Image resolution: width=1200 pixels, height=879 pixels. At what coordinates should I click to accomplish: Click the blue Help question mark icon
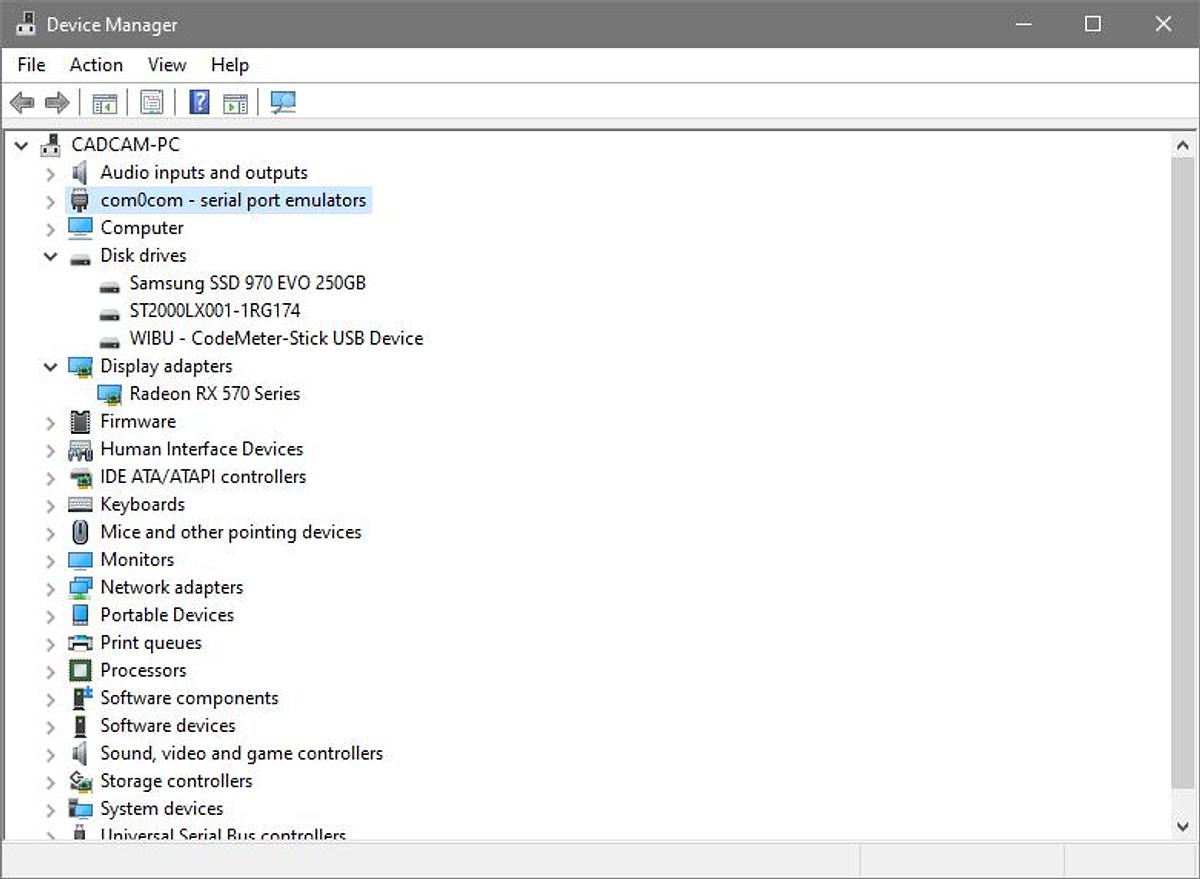pos(199,102)
